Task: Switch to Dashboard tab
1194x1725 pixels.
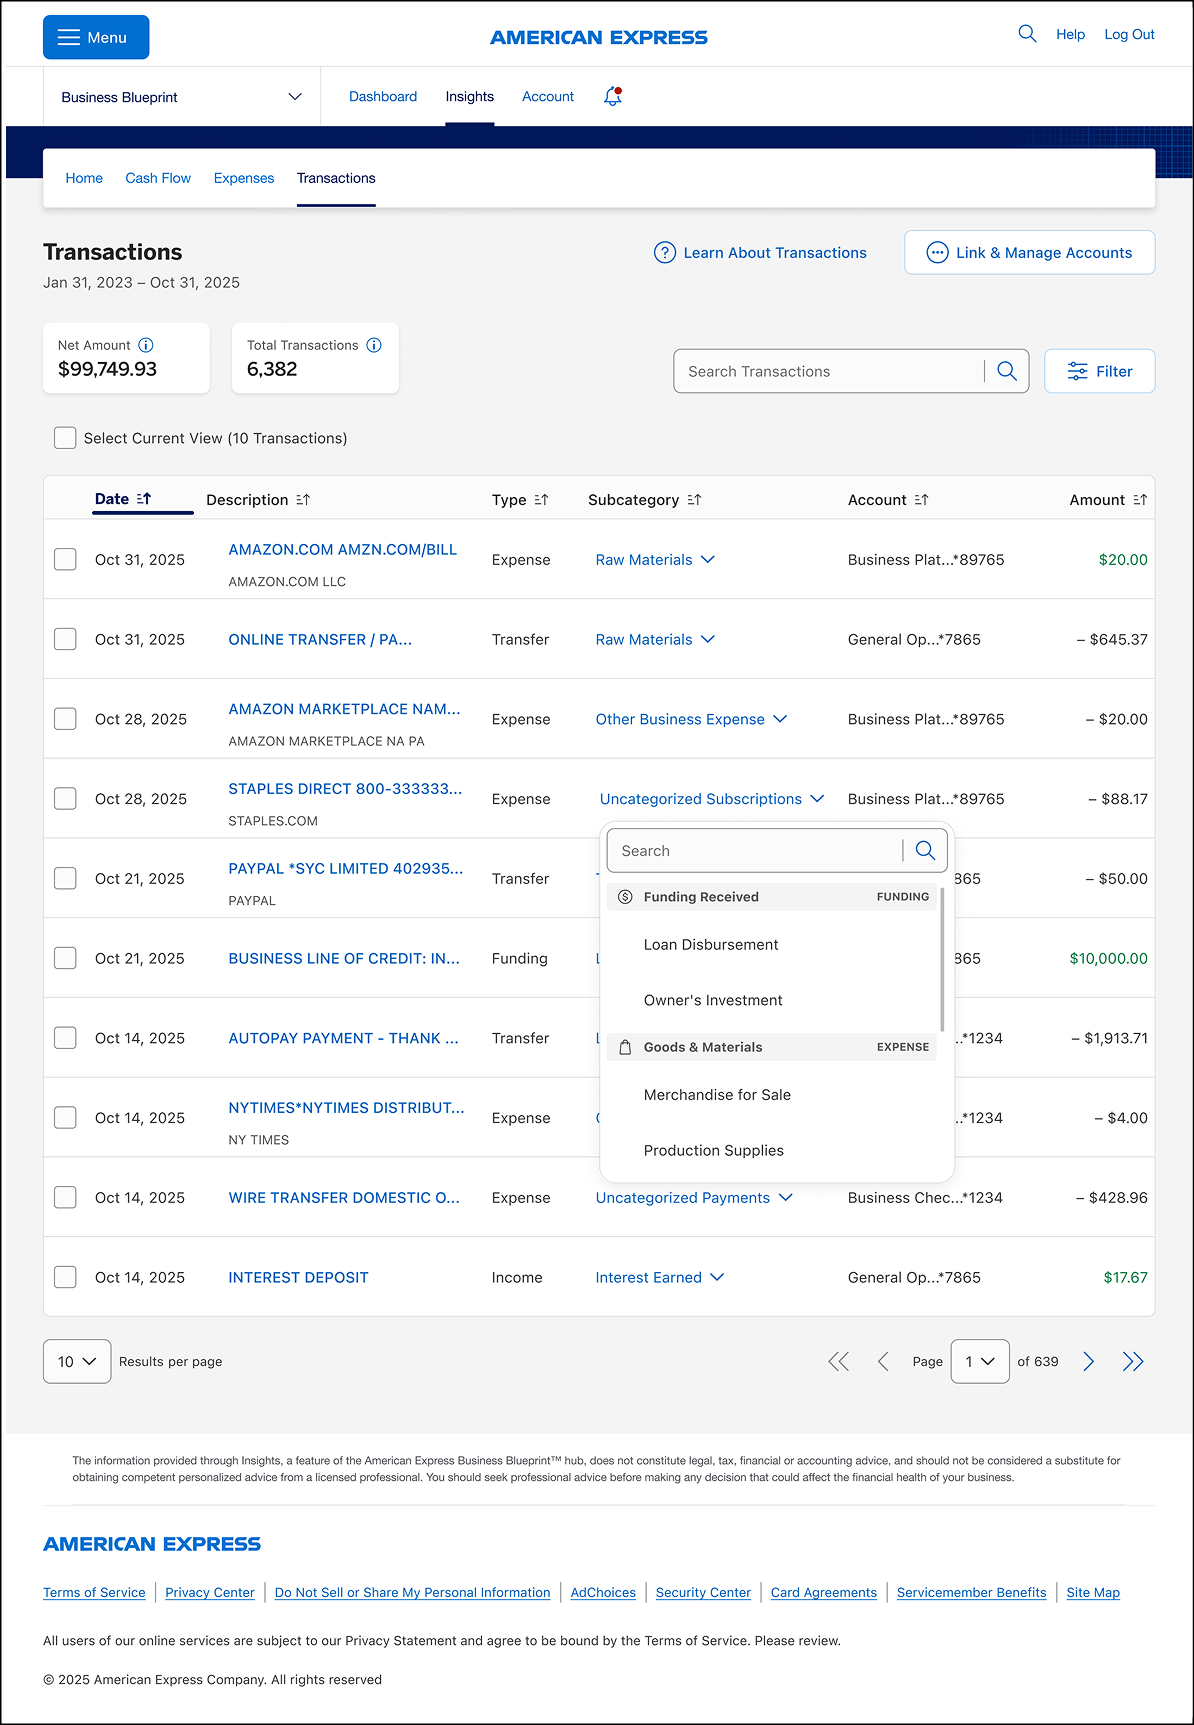Action: click(x=383, y=96)
